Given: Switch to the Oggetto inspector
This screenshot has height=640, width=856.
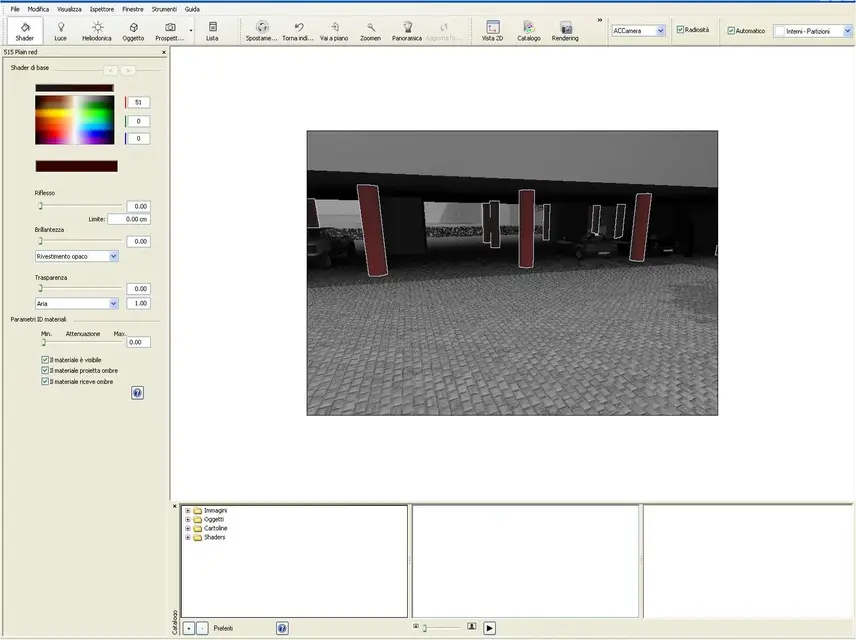Looking at the screenshot, I should [133, 31].
